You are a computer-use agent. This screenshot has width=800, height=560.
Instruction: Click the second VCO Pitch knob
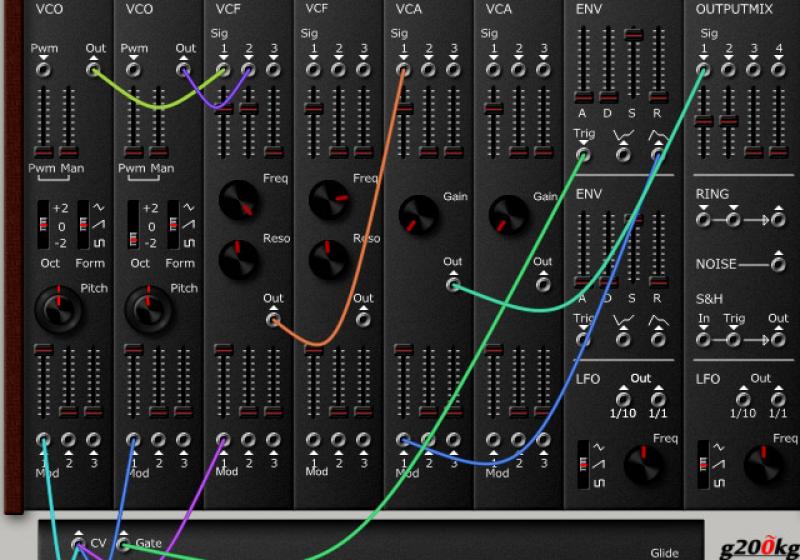point(148,310)
